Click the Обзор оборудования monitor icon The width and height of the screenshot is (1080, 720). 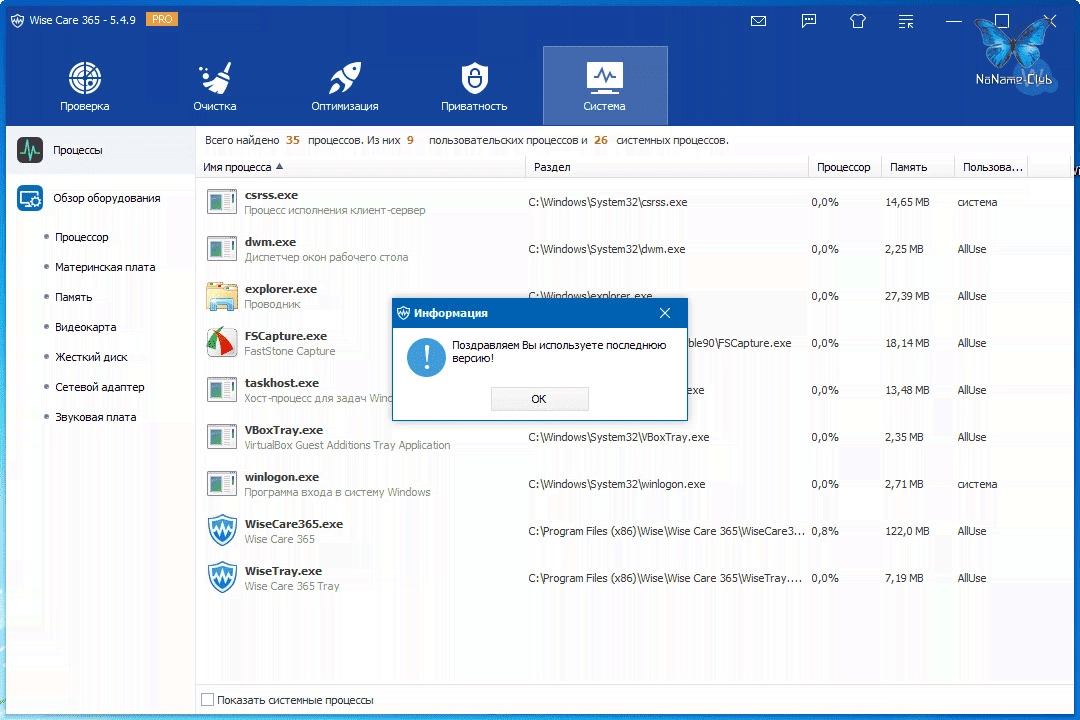click(x=30, y=198)
